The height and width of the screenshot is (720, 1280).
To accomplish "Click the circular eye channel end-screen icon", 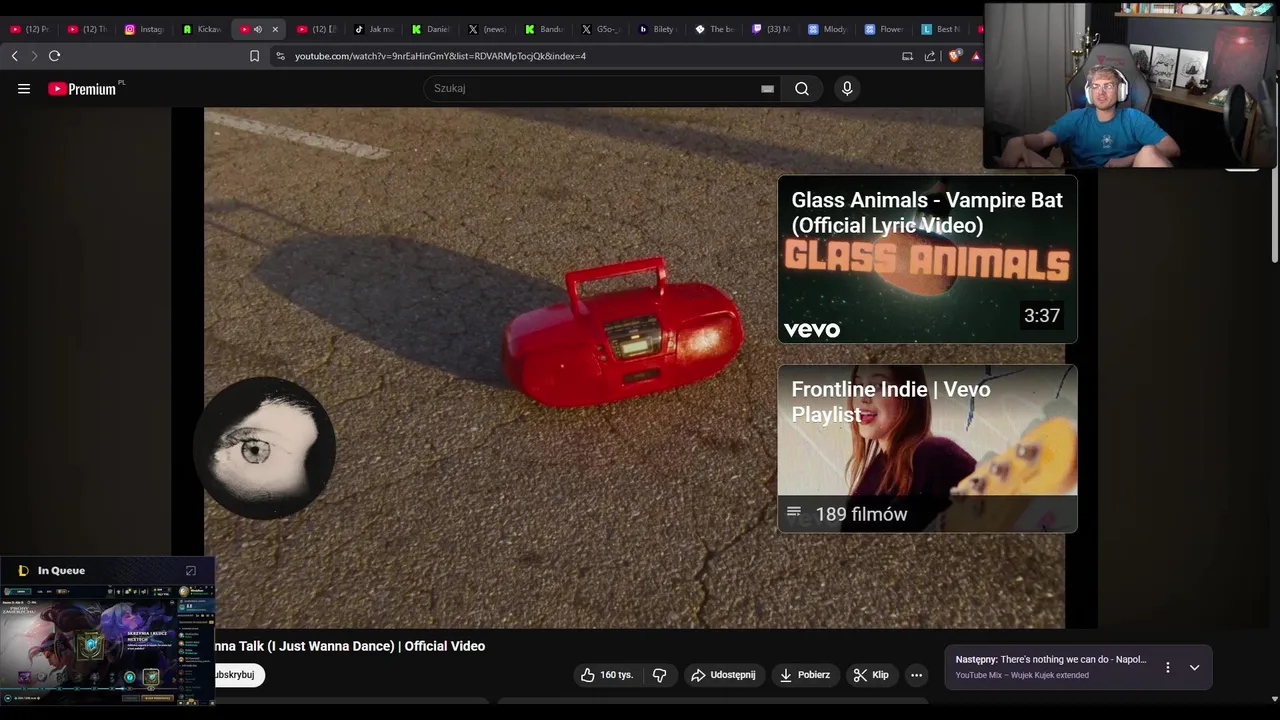I will [x=265, y=448].
